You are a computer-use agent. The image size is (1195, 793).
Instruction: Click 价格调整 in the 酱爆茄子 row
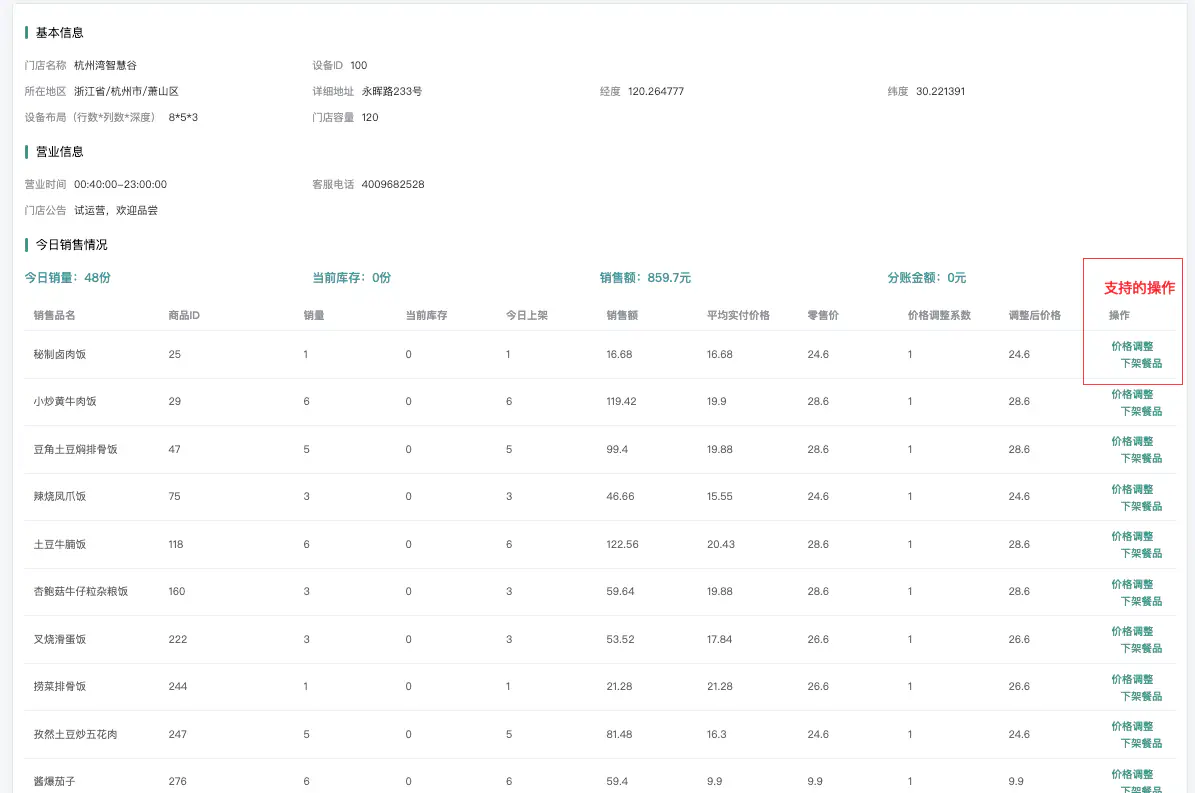(x=1132, y=775)
